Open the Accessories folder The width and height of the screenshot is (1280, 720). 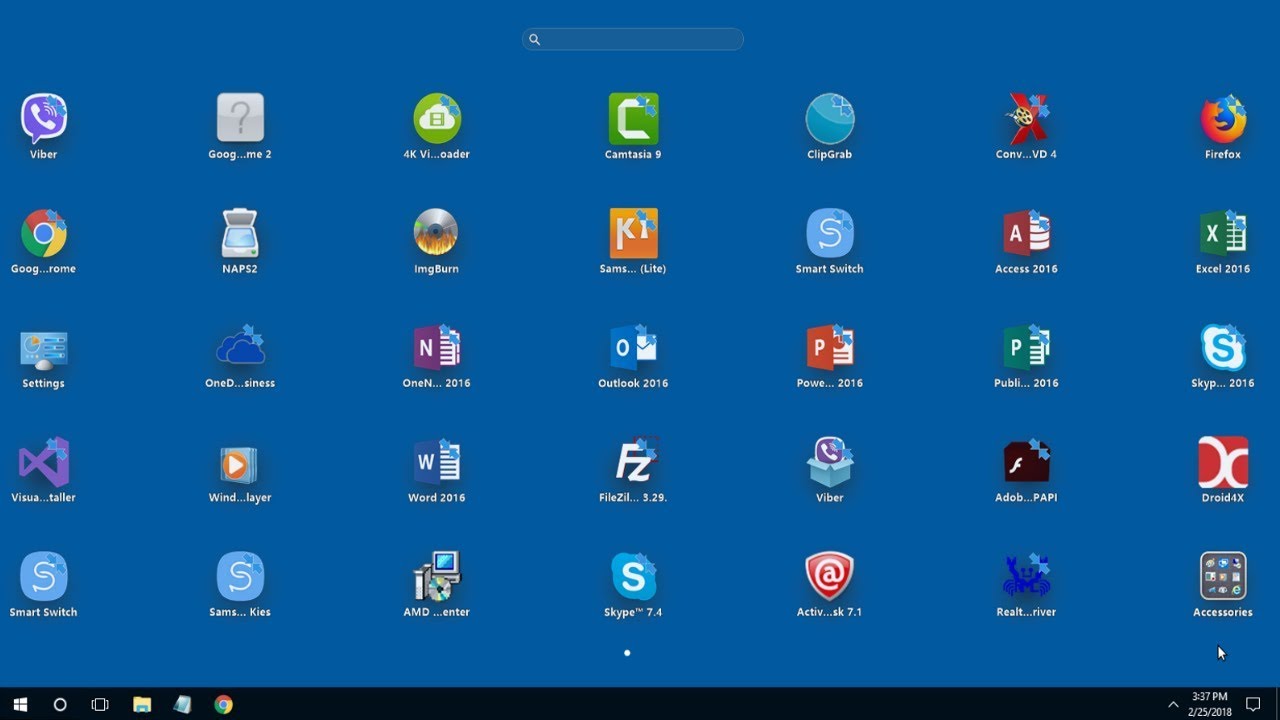[x=1223, y=577]
